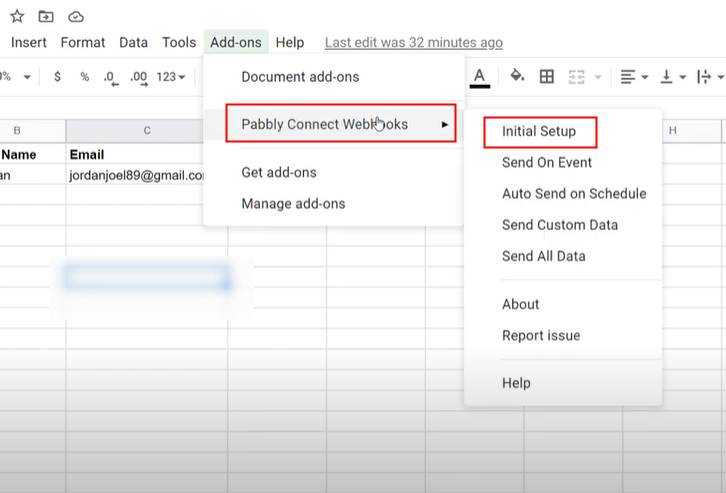Open the Format menu
The height and width of the screenshot is (493, 726).
pyautogui.click(x=83, y=43)
